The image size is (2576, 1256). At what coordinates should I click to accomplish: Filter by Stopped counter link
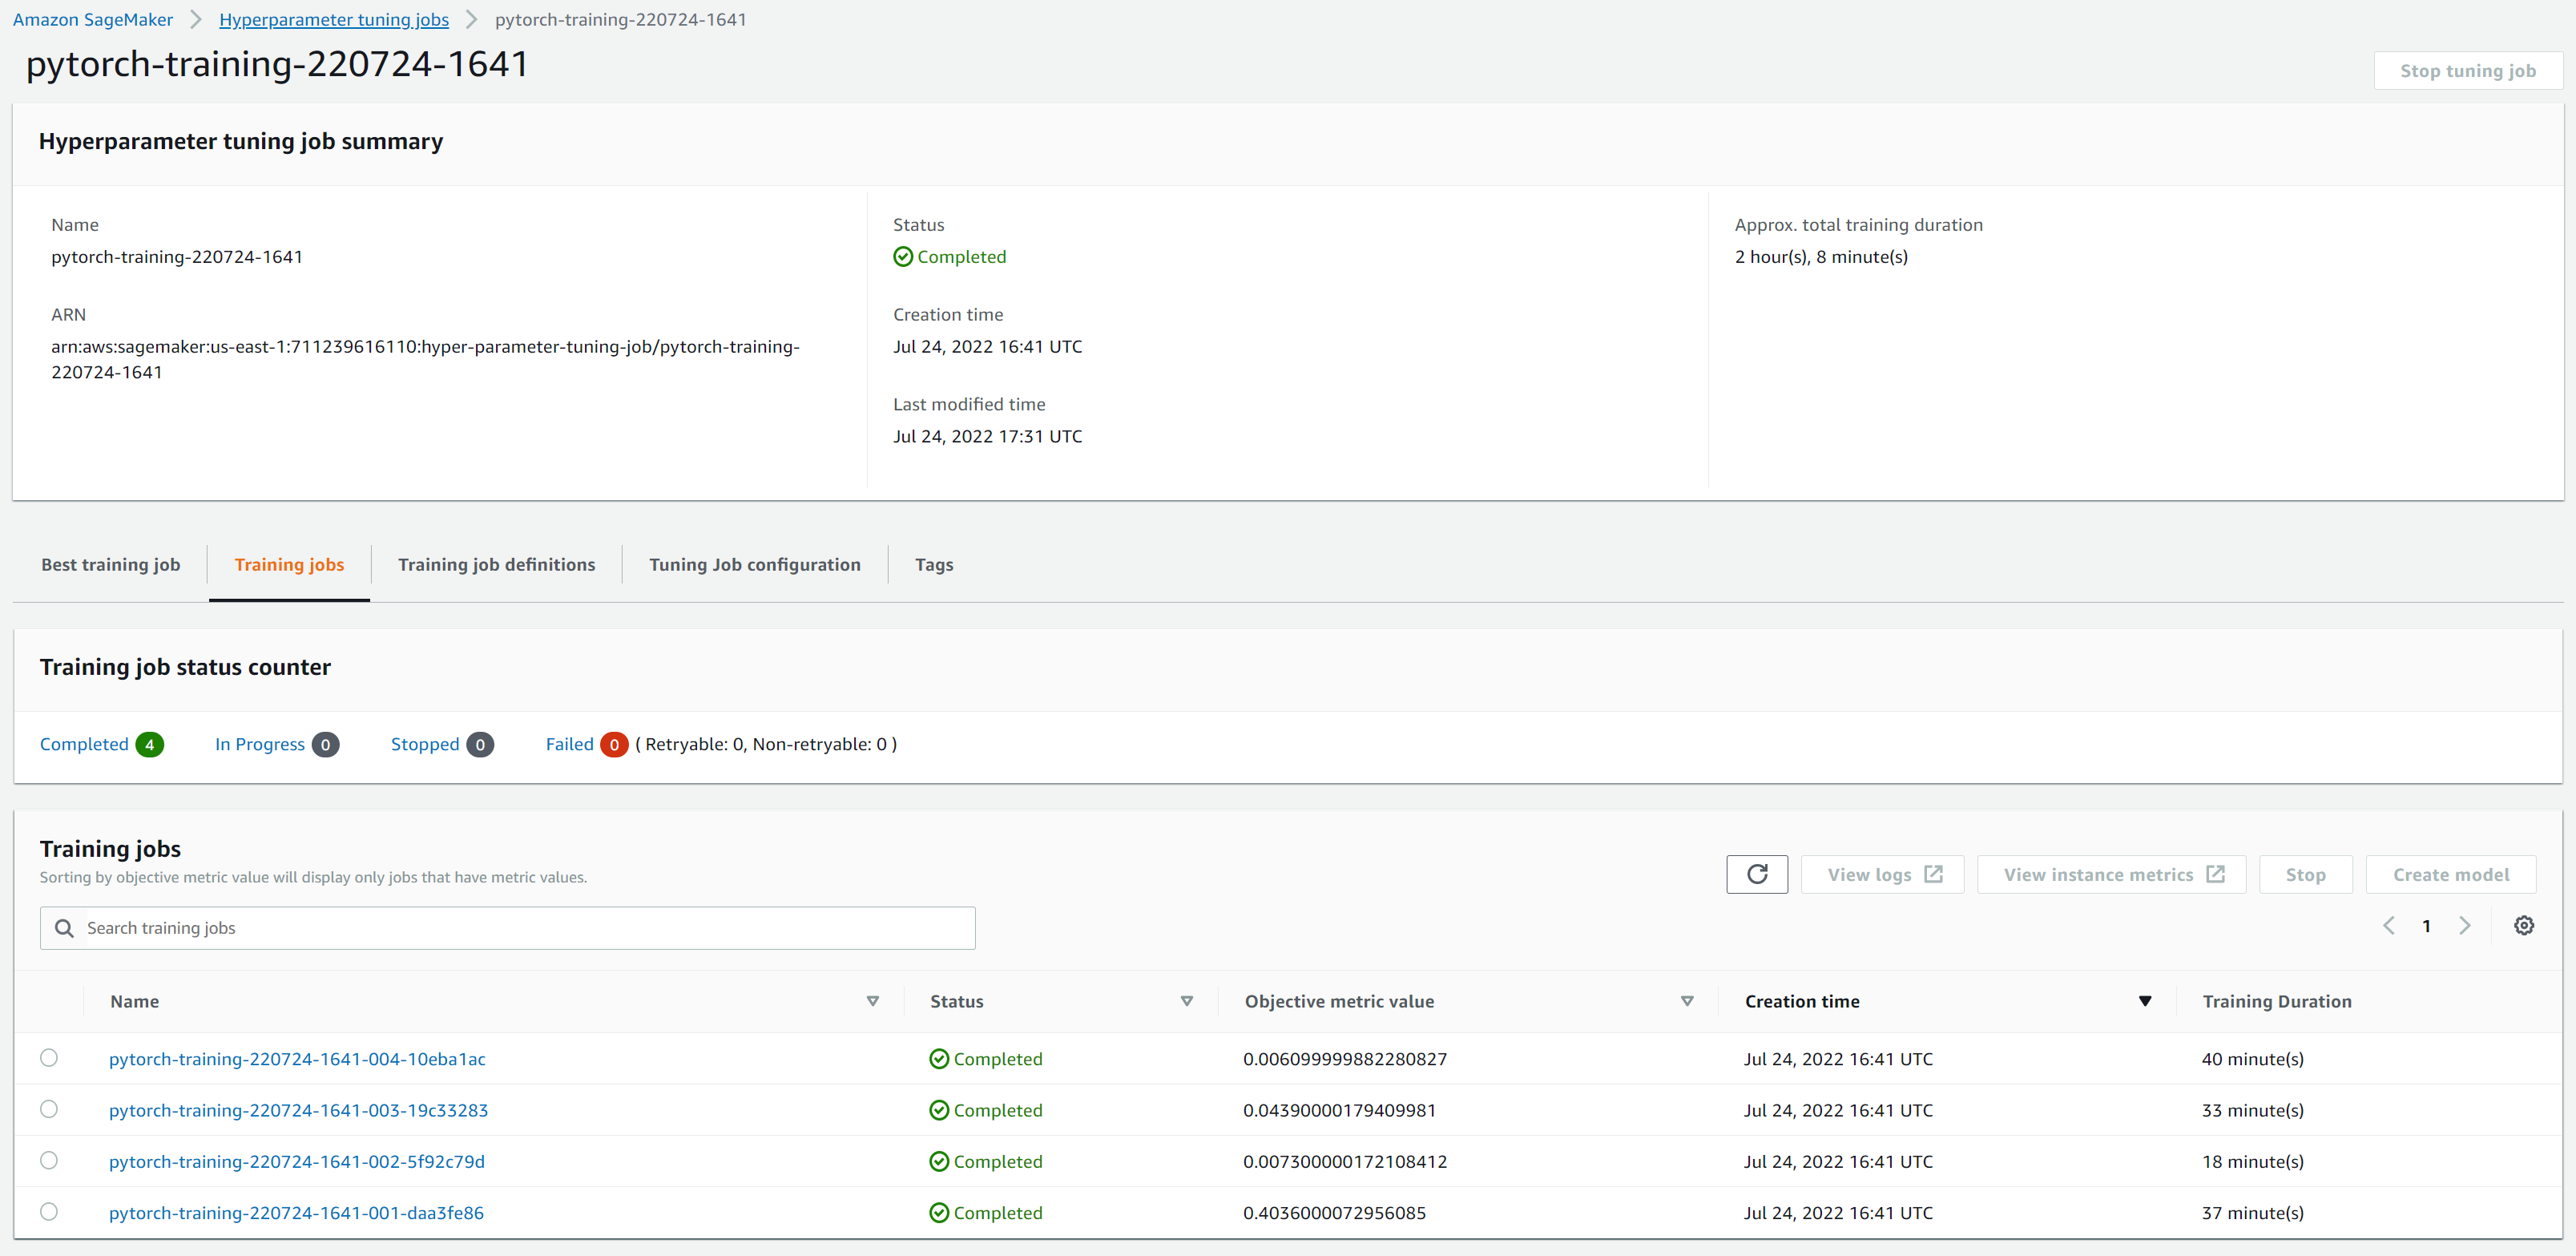(x=425, y=744)
